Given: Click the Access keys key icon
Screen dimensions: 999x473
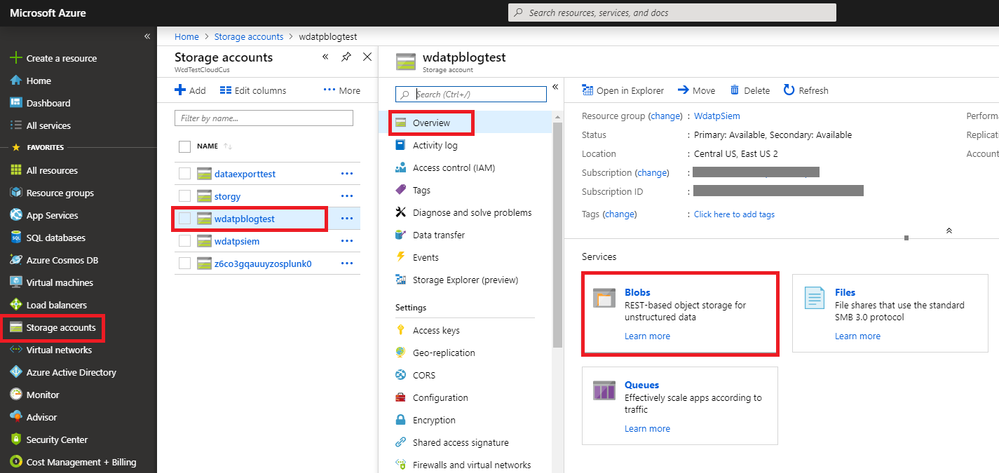Looking at the screenshot, I should 401,330.
